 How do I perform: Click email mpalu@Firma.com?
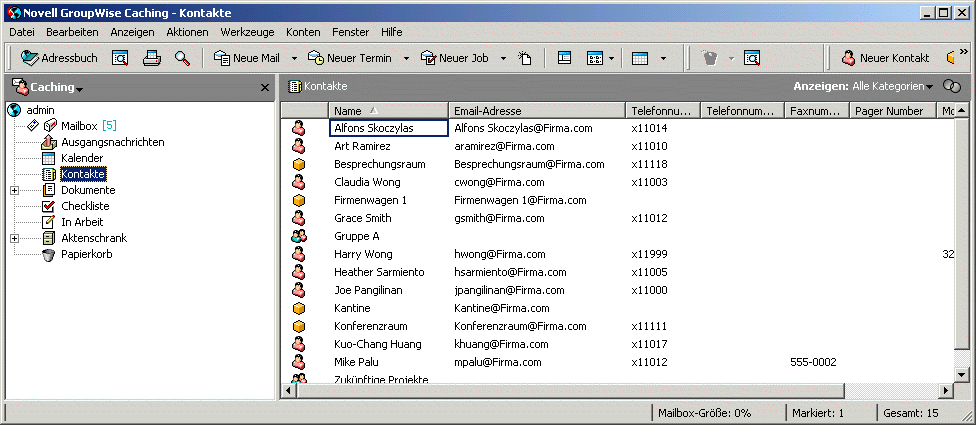tap(497, 362)
